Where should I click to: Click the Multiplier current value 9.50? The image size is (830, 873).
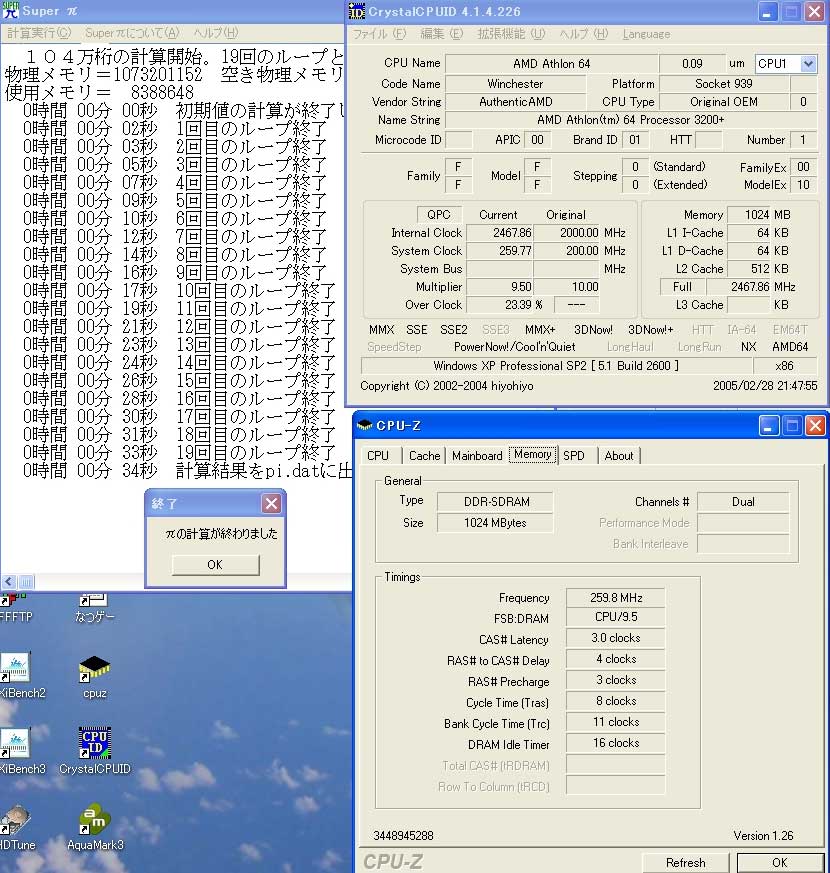click(499, 287)
